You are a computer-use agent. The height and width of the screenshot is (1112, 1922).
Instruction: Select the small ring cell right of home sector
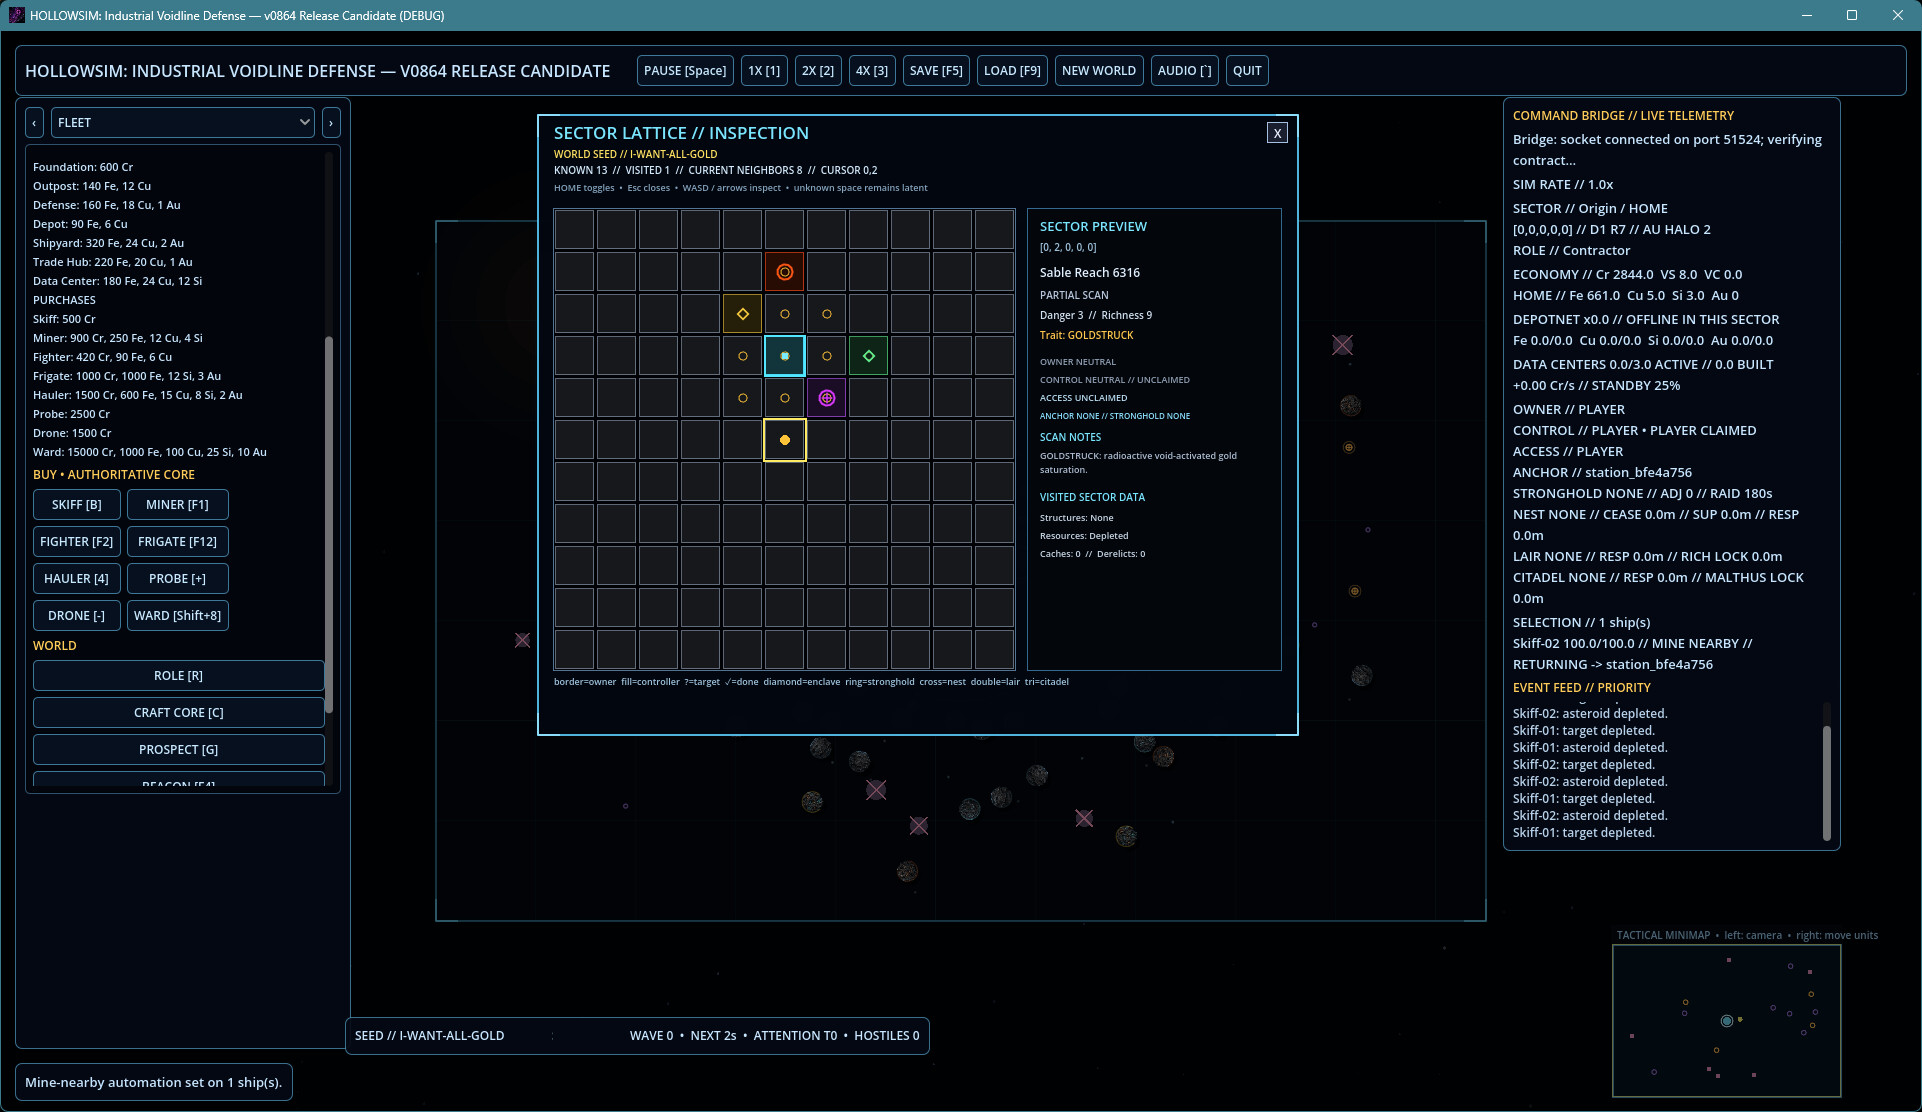827,356
